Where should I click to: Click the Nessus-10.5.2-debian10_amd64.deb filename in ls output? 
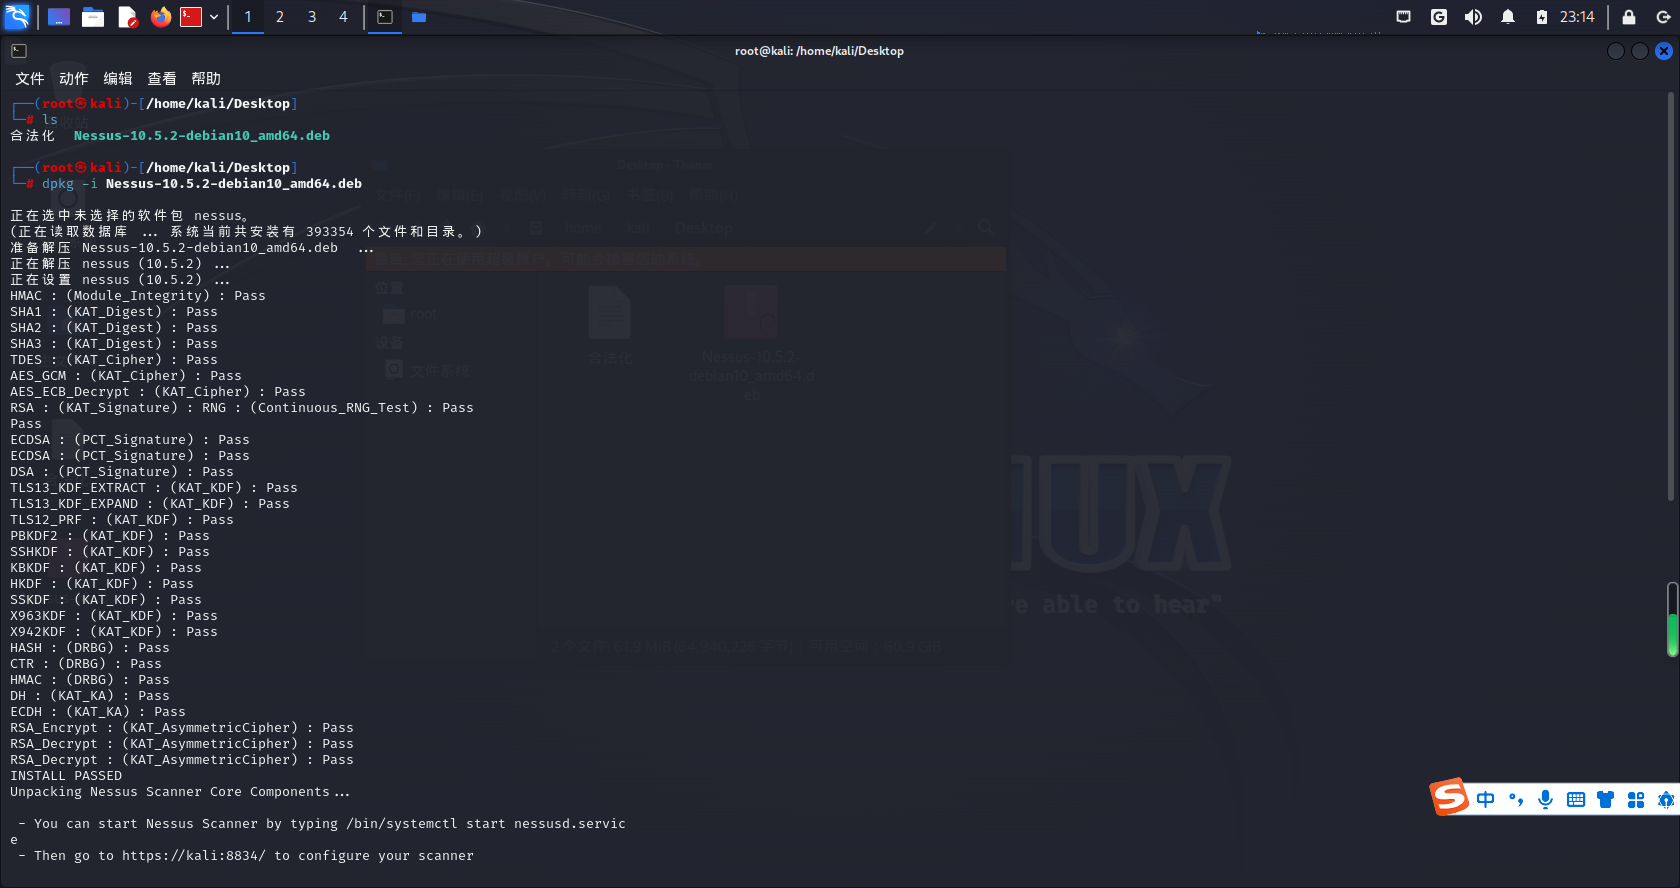[x=202, y=136]
